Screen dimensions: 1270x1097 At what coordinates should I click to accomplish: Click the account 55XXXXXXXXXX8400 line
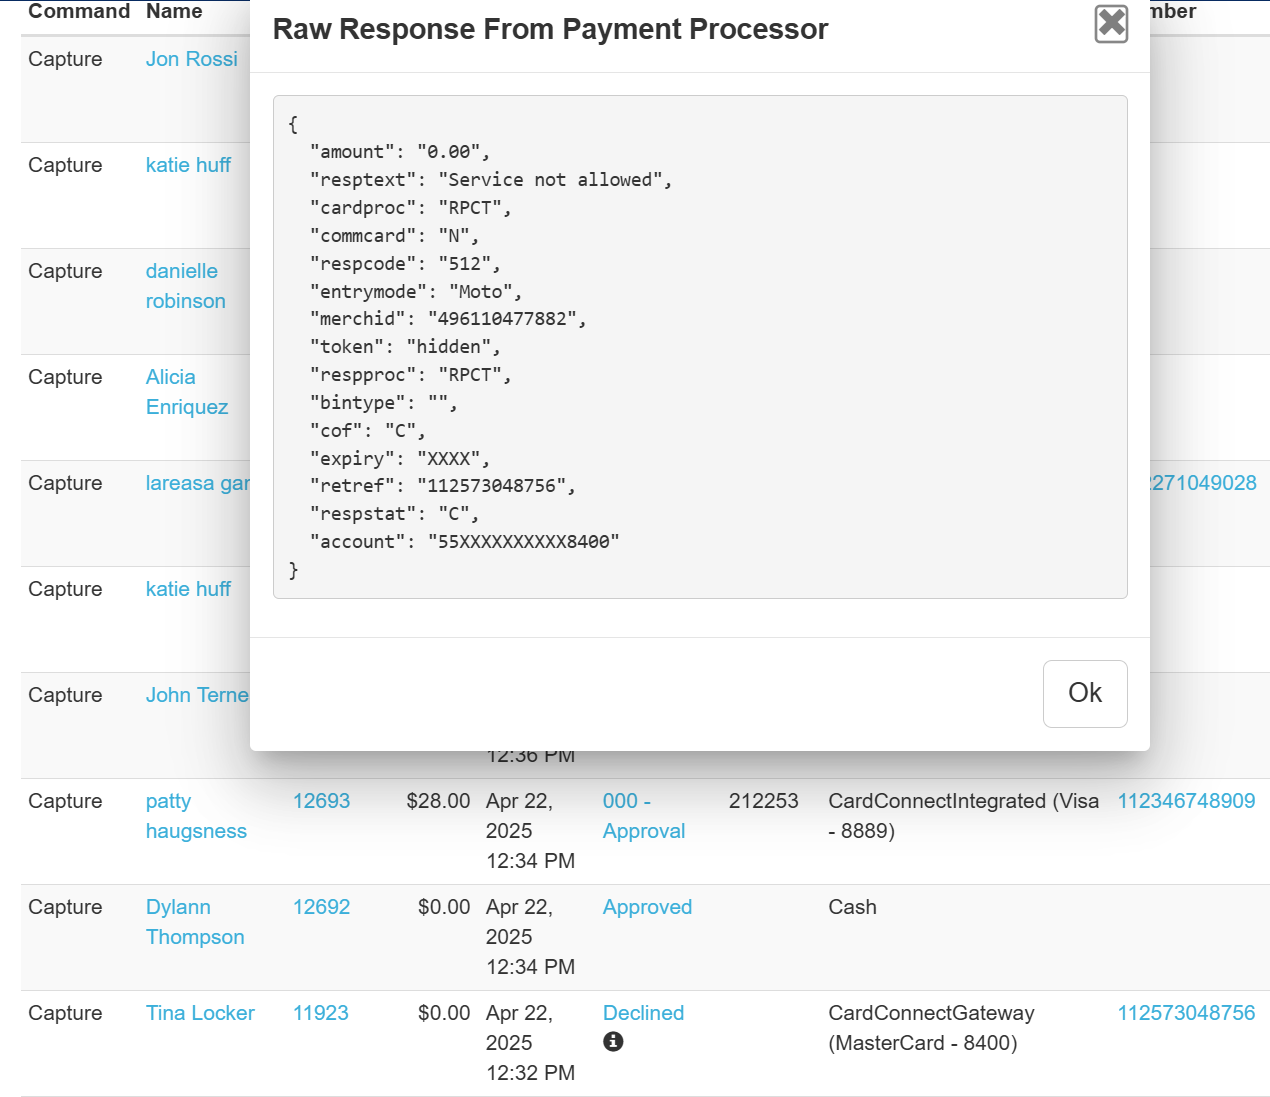tap(464, 542)
